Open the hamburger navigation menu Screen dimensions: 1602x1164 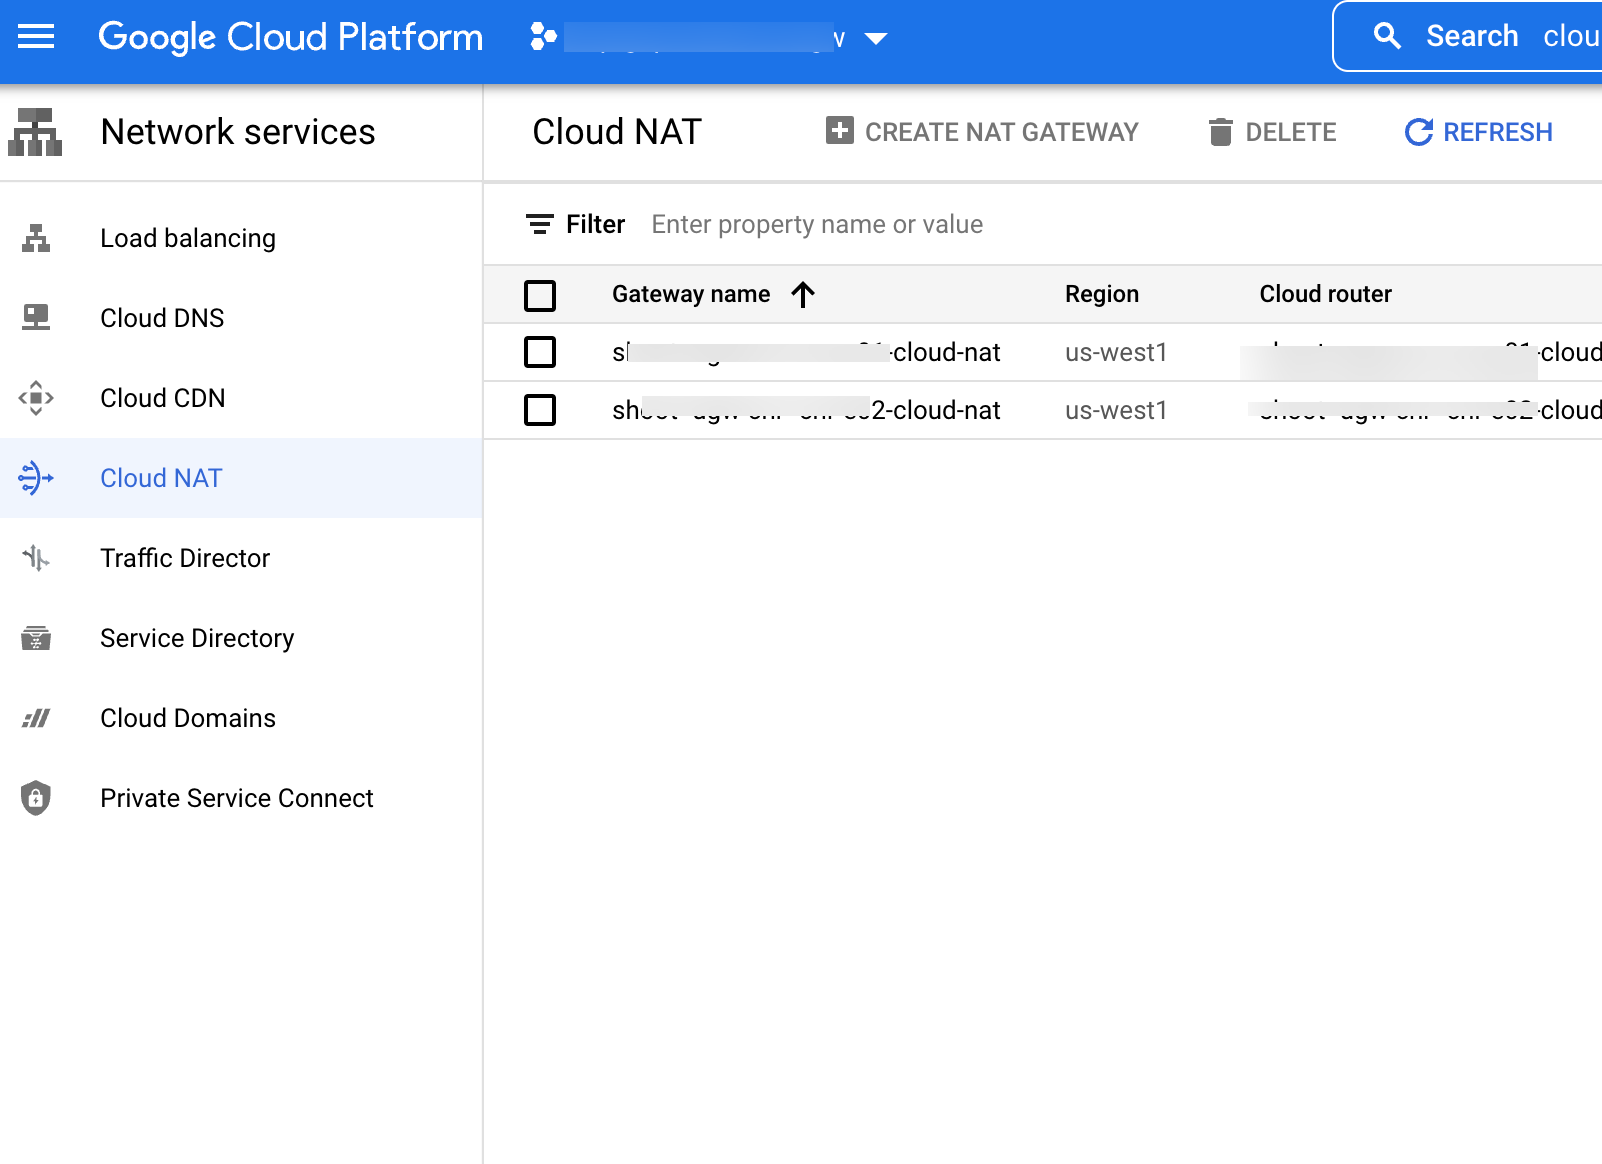(x=36, y=38)
